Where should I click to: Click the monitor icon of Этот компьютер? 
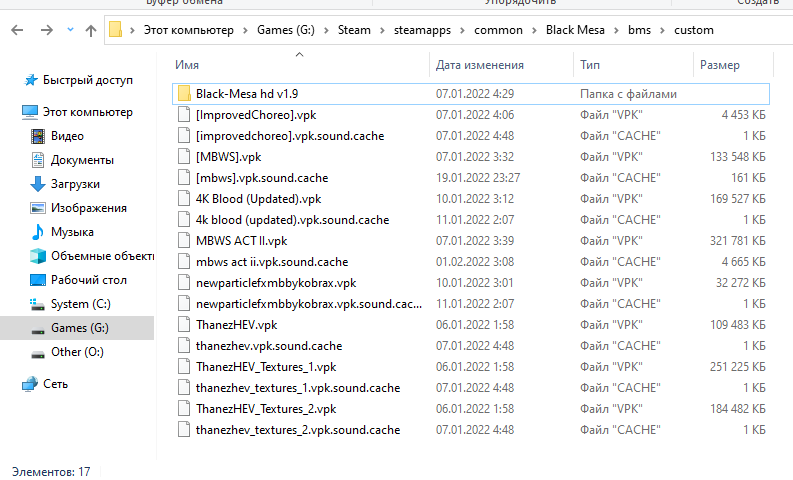[x=30, y=112]
